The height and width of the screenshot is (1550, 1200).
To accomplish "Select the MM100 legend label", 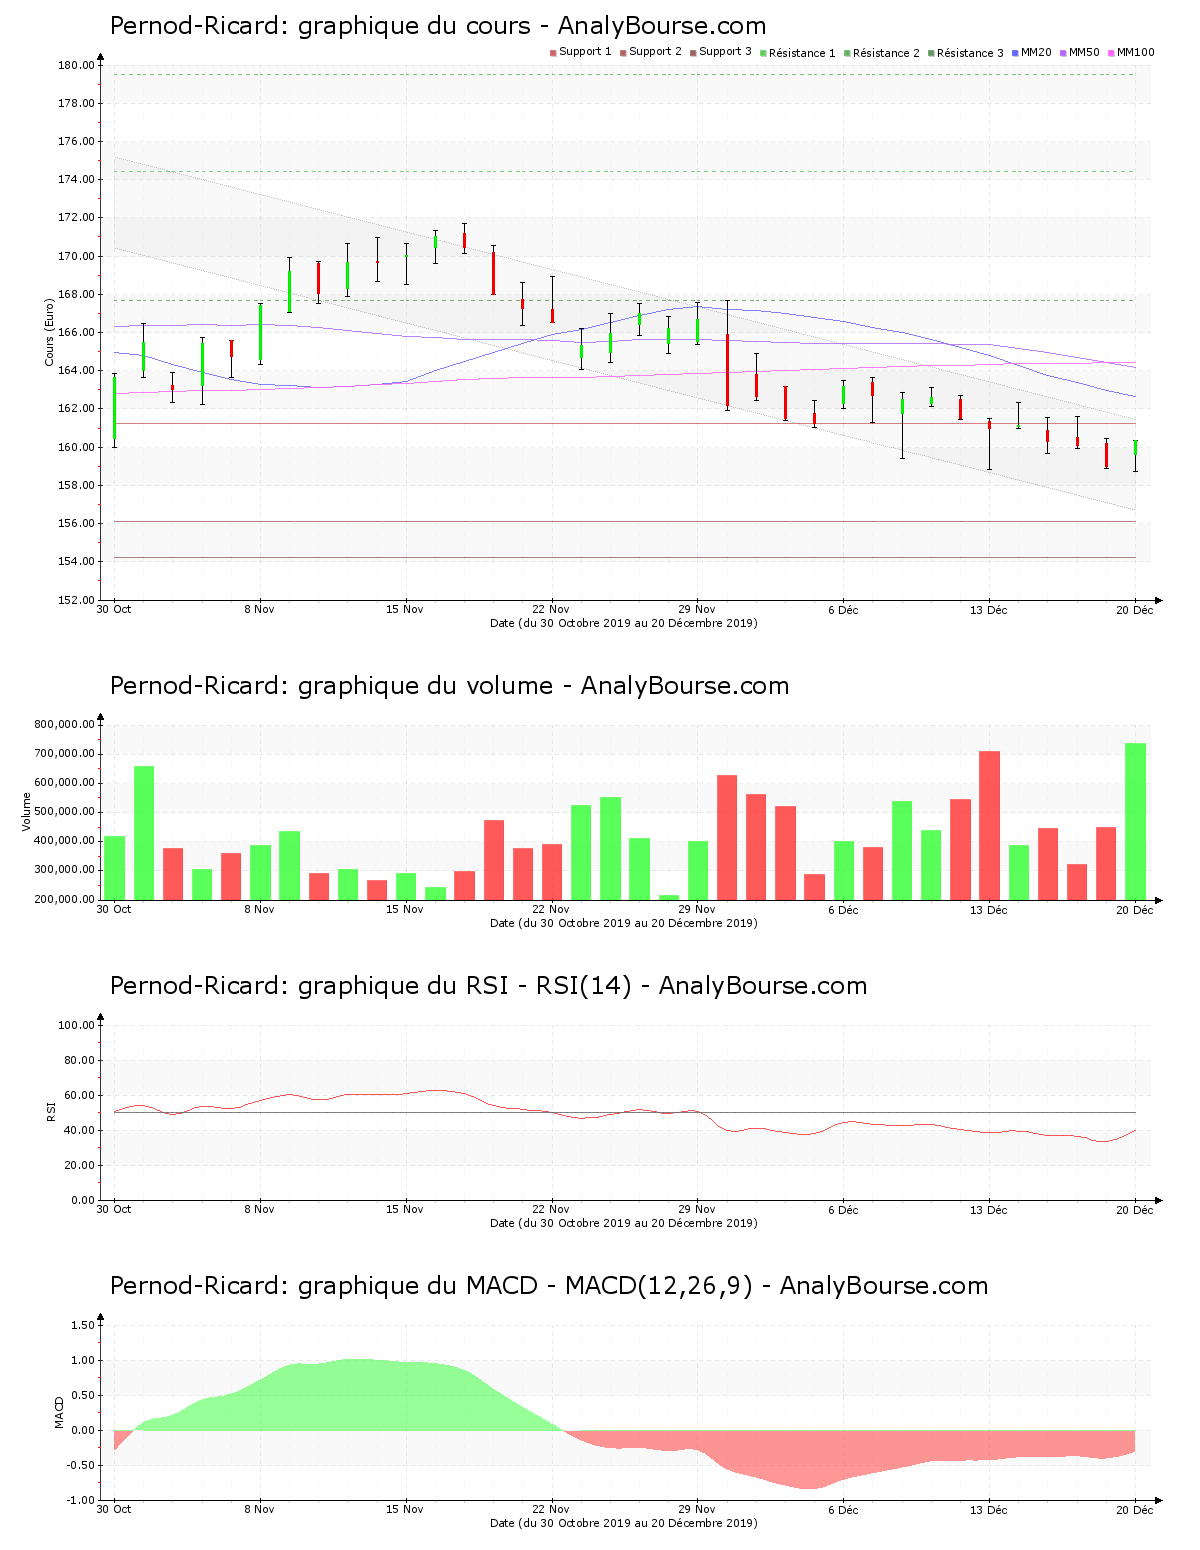I will tap(1135, 52).
